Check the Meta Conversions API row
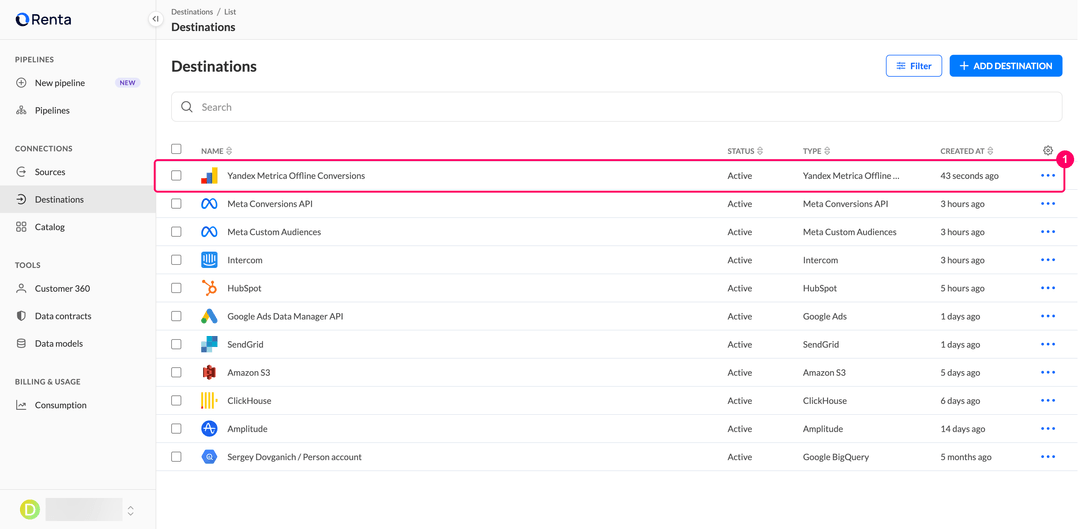The width and height of the screenshot is (1080, 529). click(176, 204)
